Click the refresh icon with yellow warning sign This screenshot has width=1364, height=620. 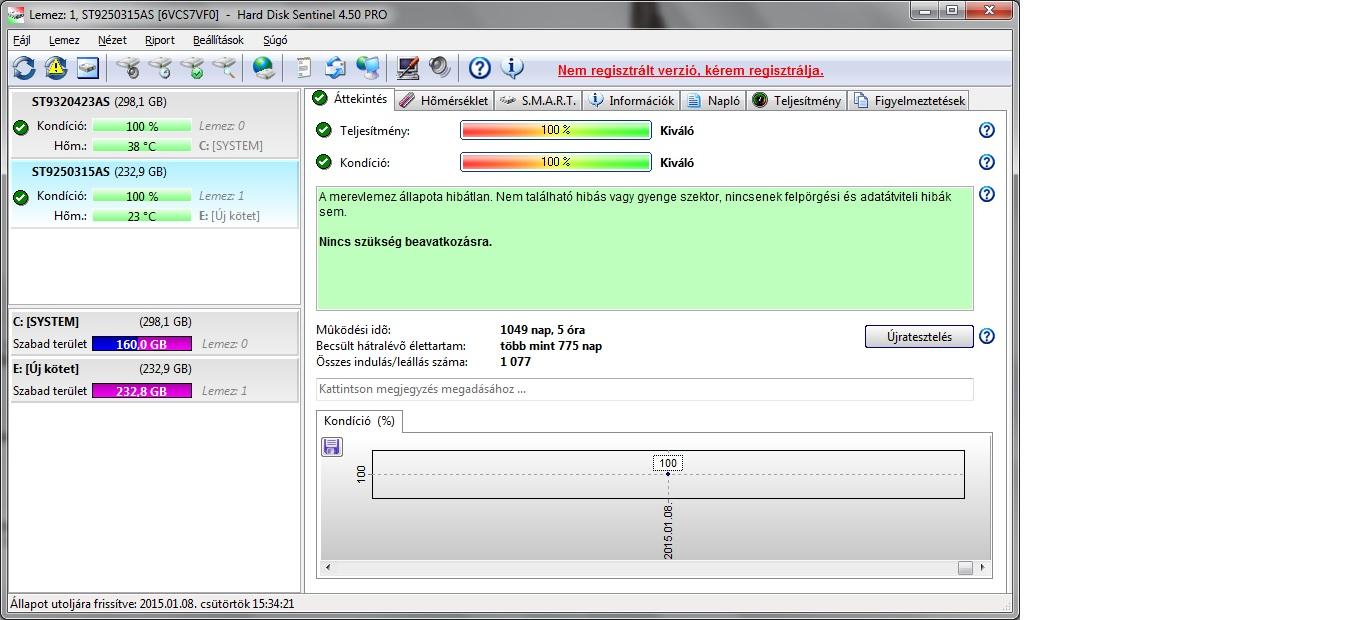coord(56,68)
